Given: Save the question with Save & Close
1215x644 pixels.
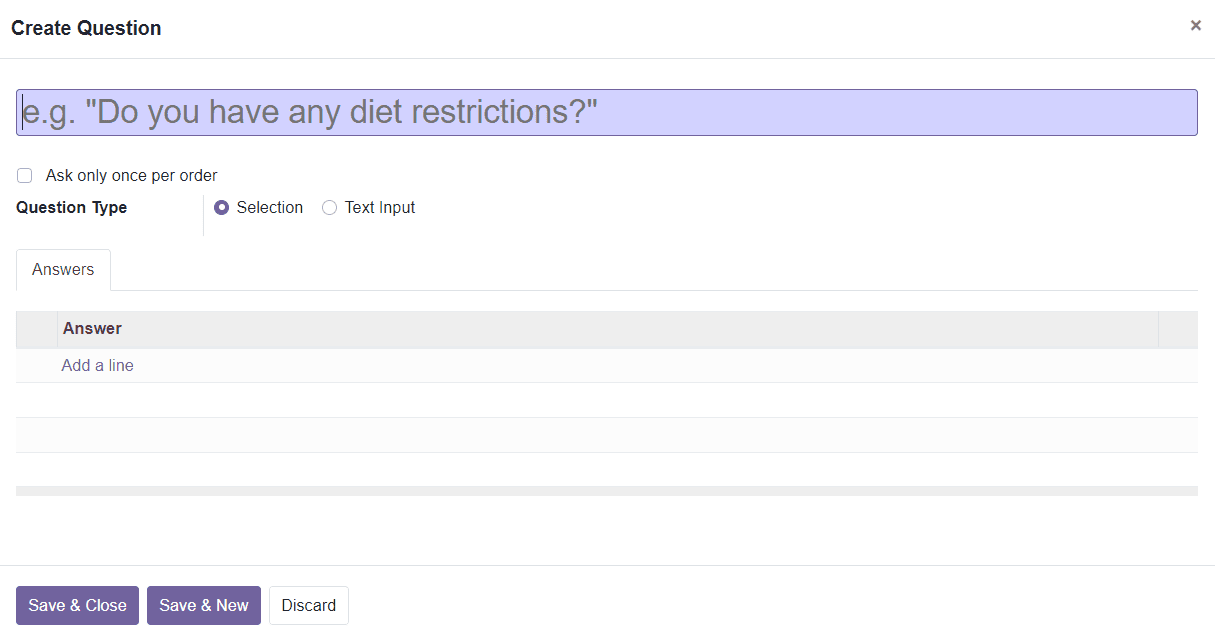Looking at the screenshot, I should click(x=77, y=606).
